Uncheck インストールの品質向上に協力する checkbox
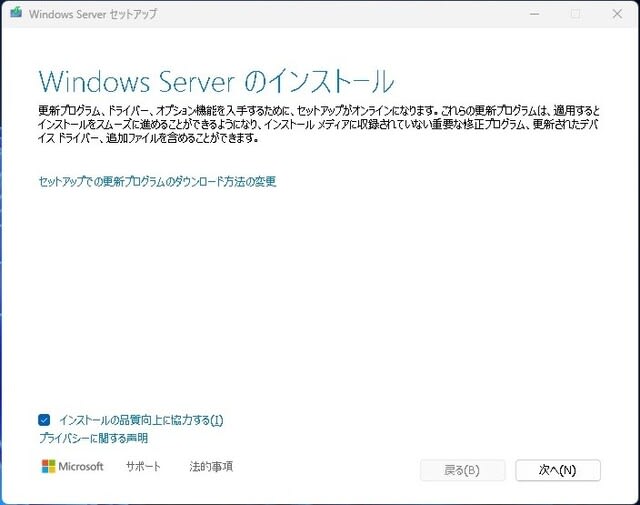The height and width of the screenshot is (505, 640). coord(44,420)
